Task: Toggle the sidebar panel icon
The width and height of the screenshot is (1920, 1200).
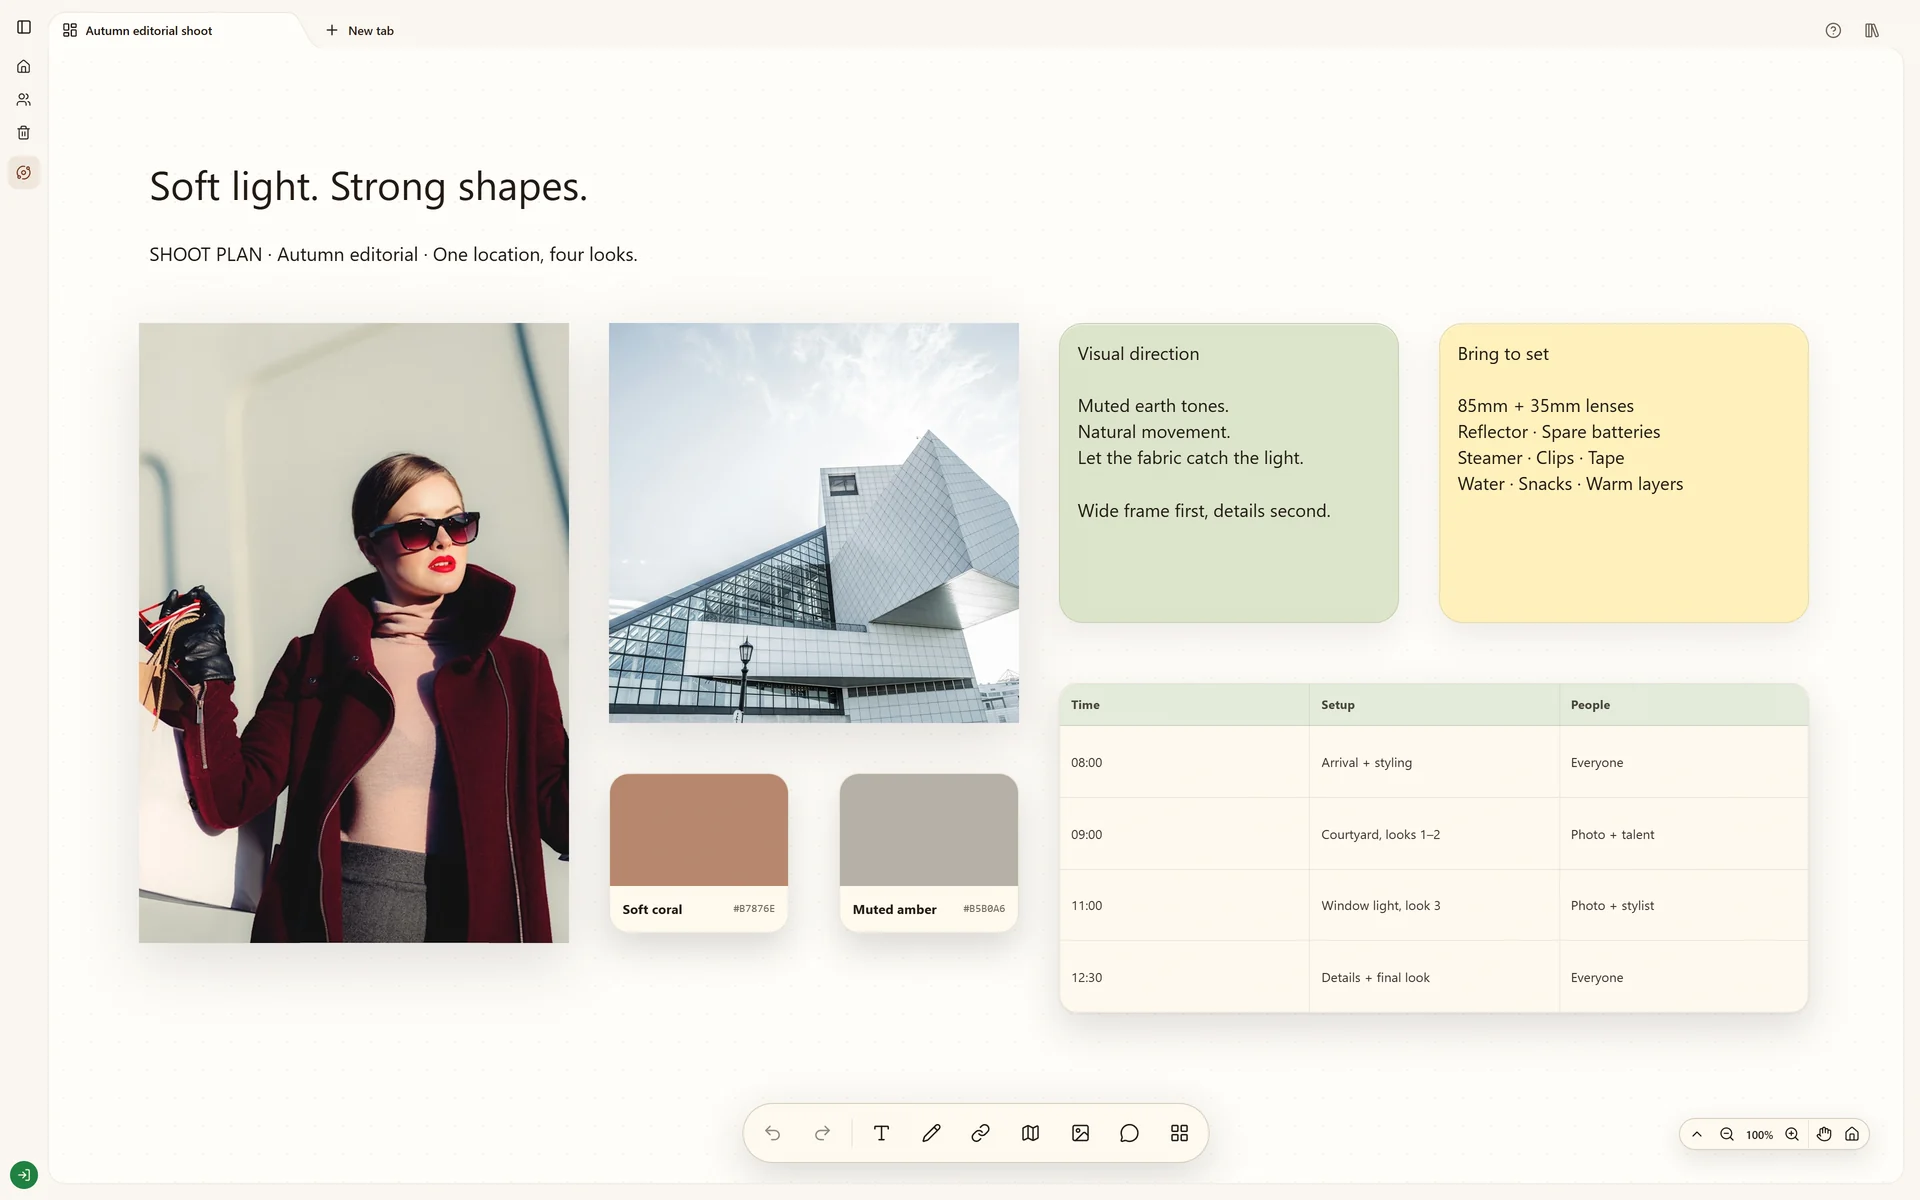Action: 24,27
